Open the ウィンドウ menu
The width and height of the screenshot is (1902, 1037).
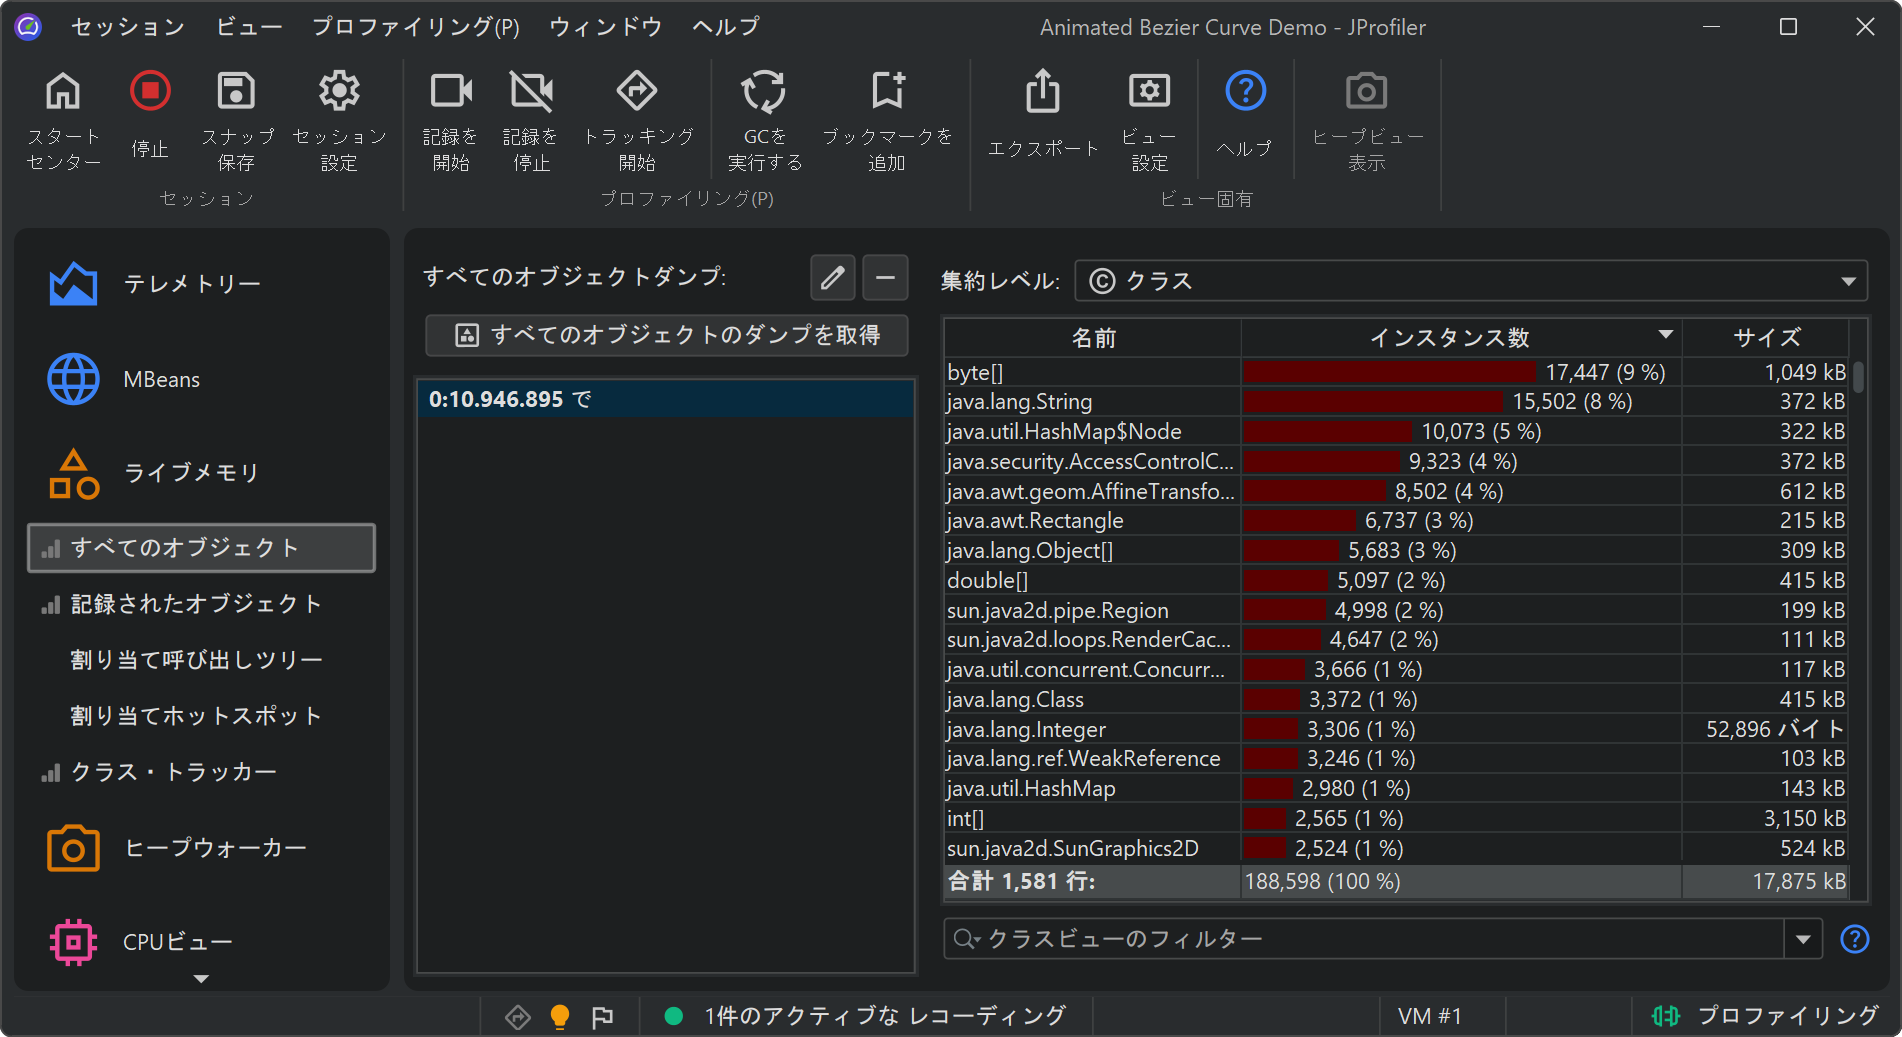(605, 27)
